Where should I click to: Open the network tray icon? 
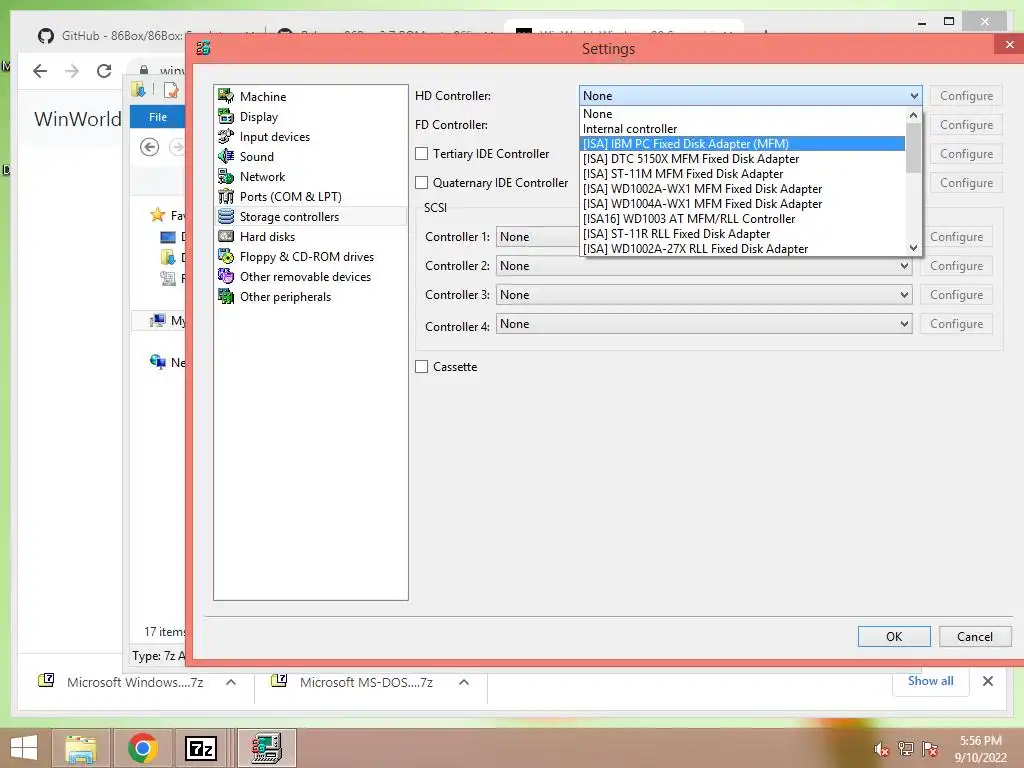906,749
